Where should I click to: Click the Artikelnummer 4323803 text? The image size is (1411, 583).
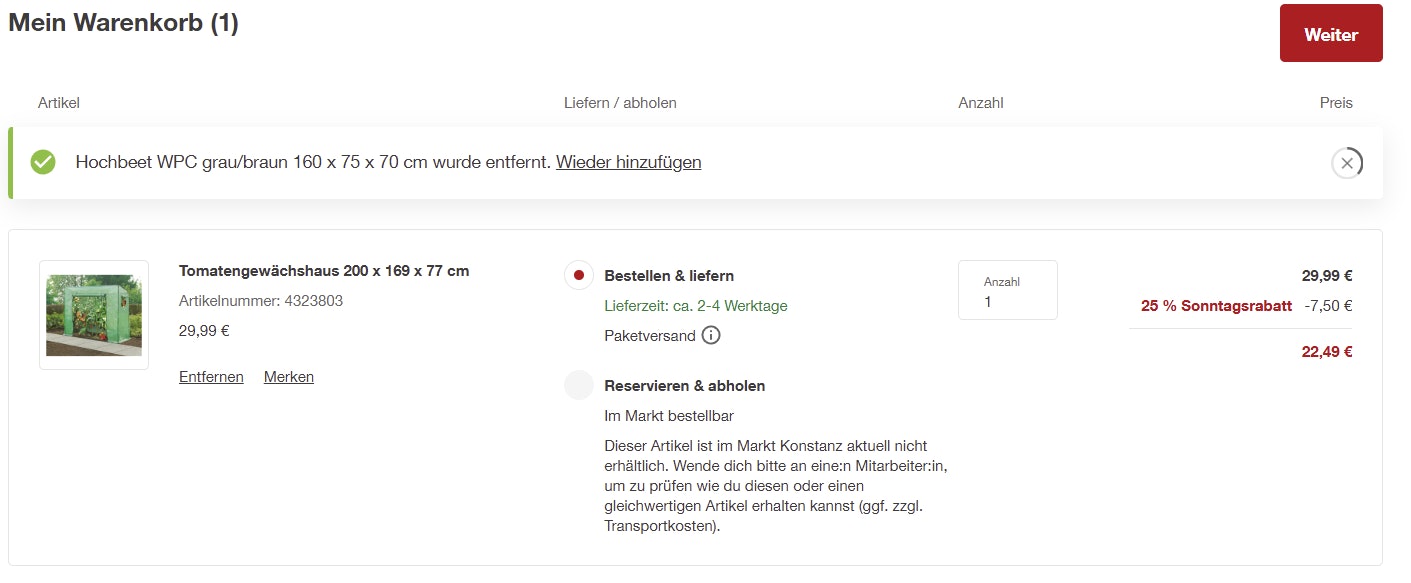(261, 301)
